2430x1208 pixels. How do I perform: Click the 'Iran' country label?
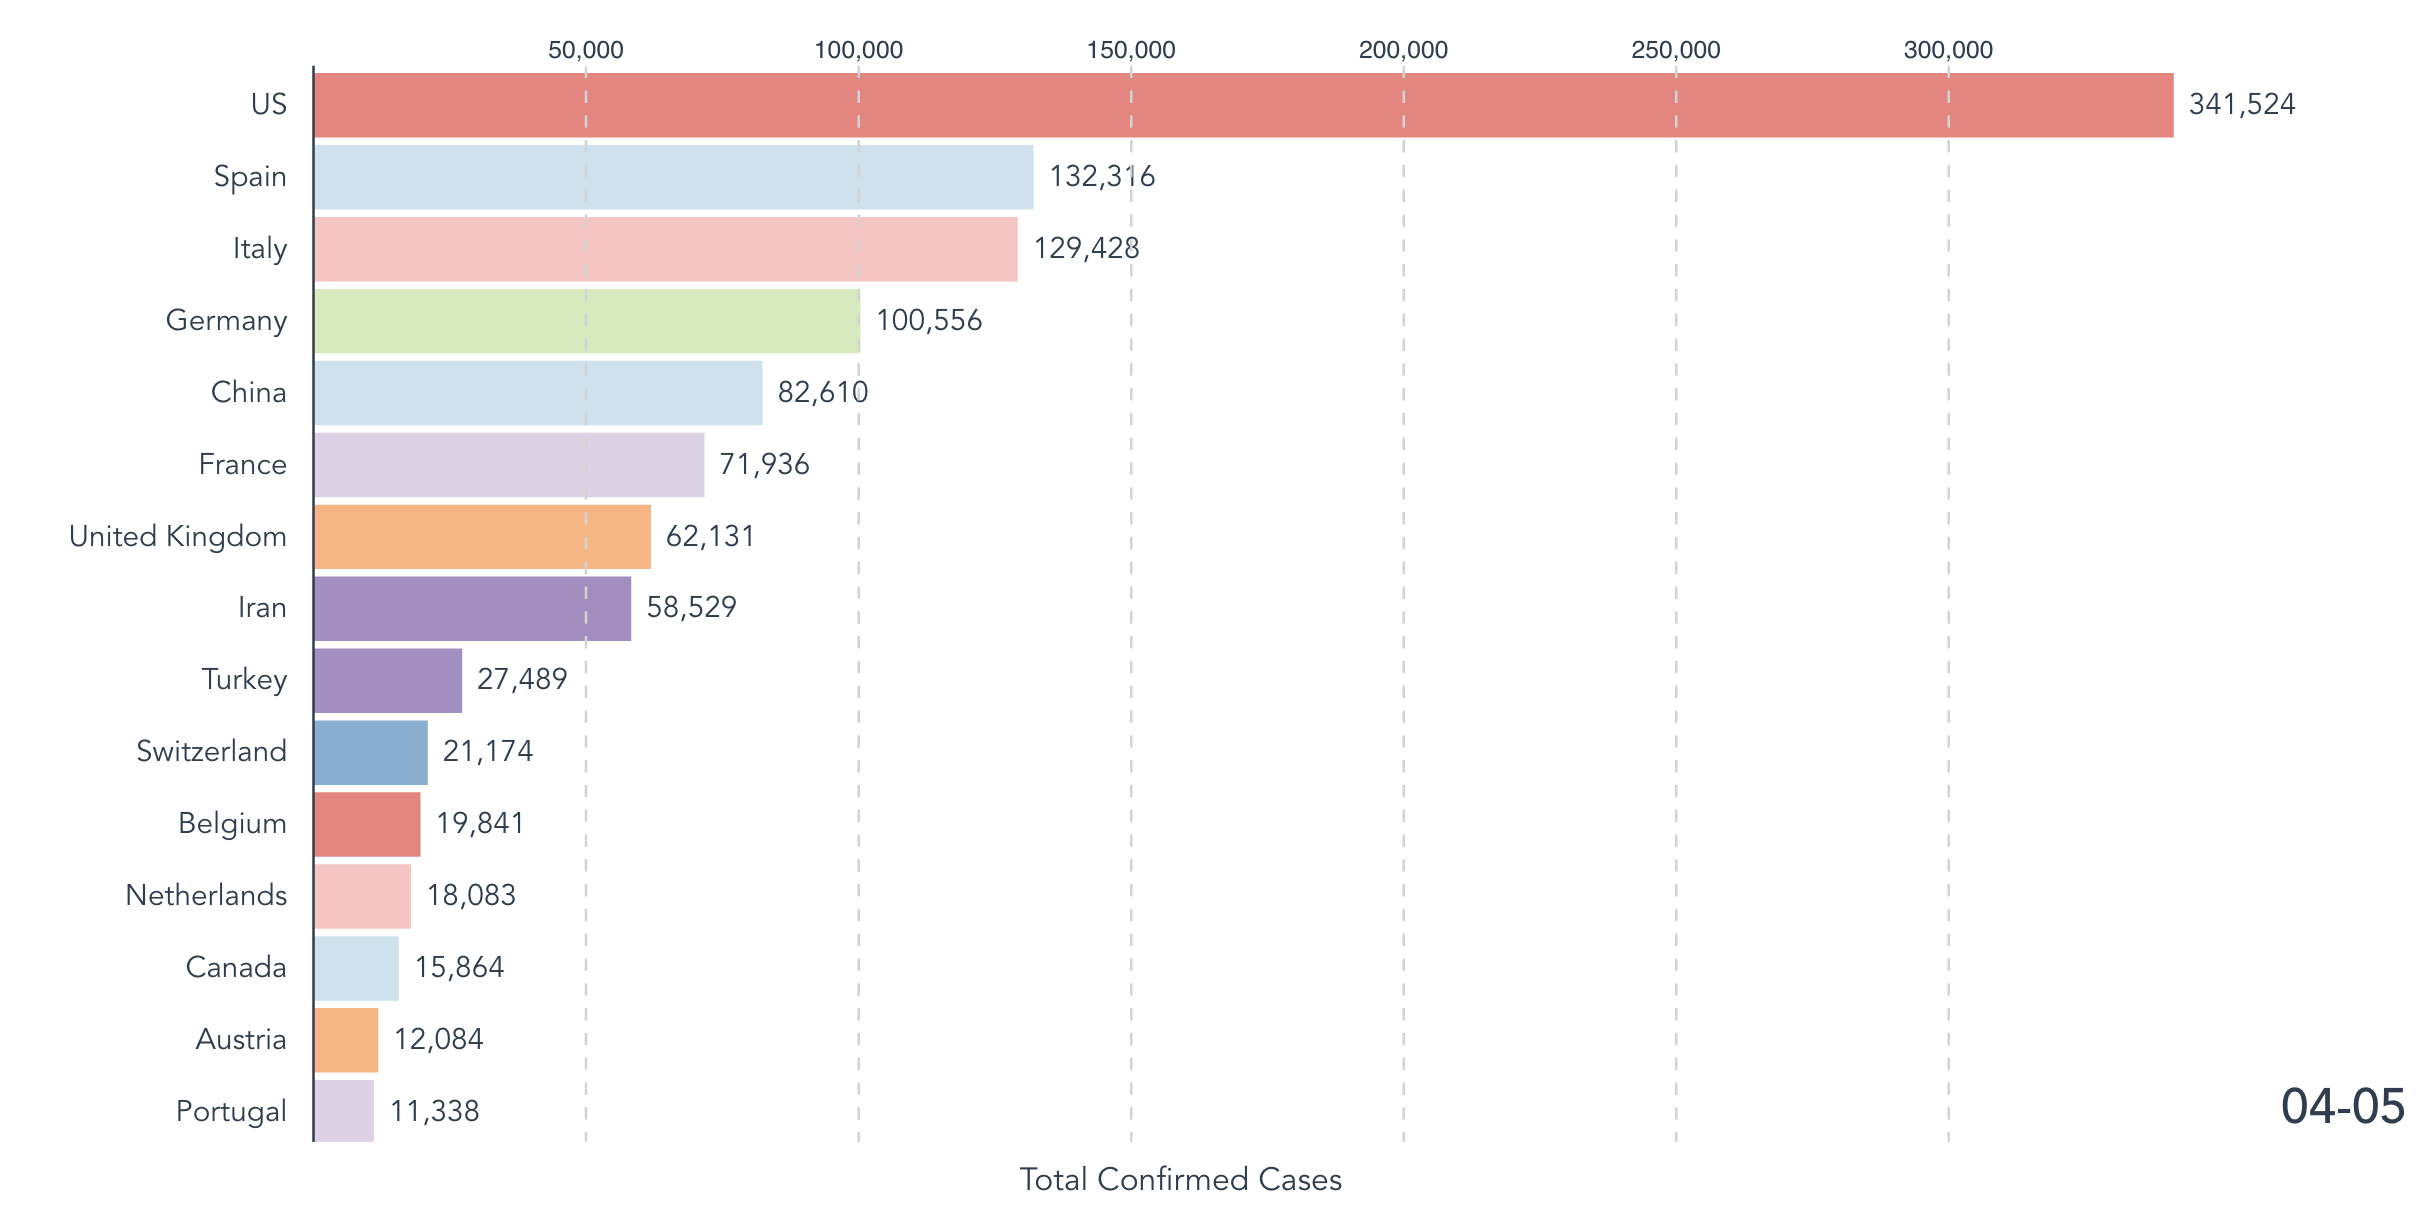[x=262, y=608]
